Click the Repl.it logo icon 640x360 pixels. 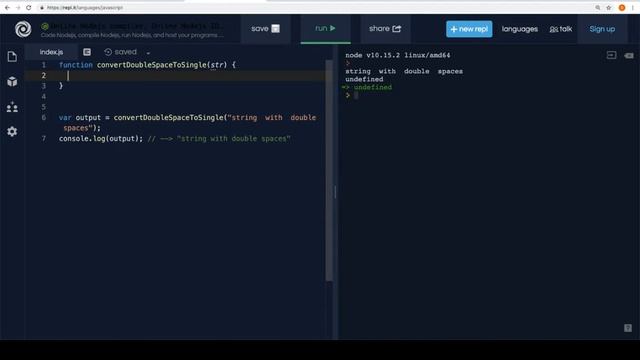(23, 29)
